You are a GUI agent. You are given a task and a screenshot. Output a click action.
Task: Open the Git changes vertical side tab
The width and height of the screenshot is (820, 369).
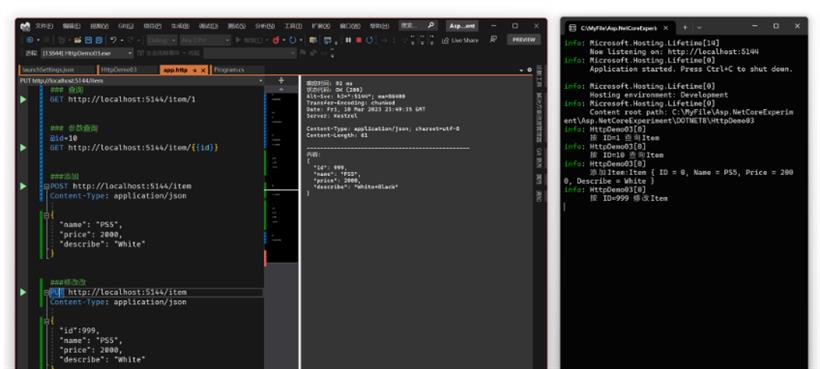coord(539,157)
